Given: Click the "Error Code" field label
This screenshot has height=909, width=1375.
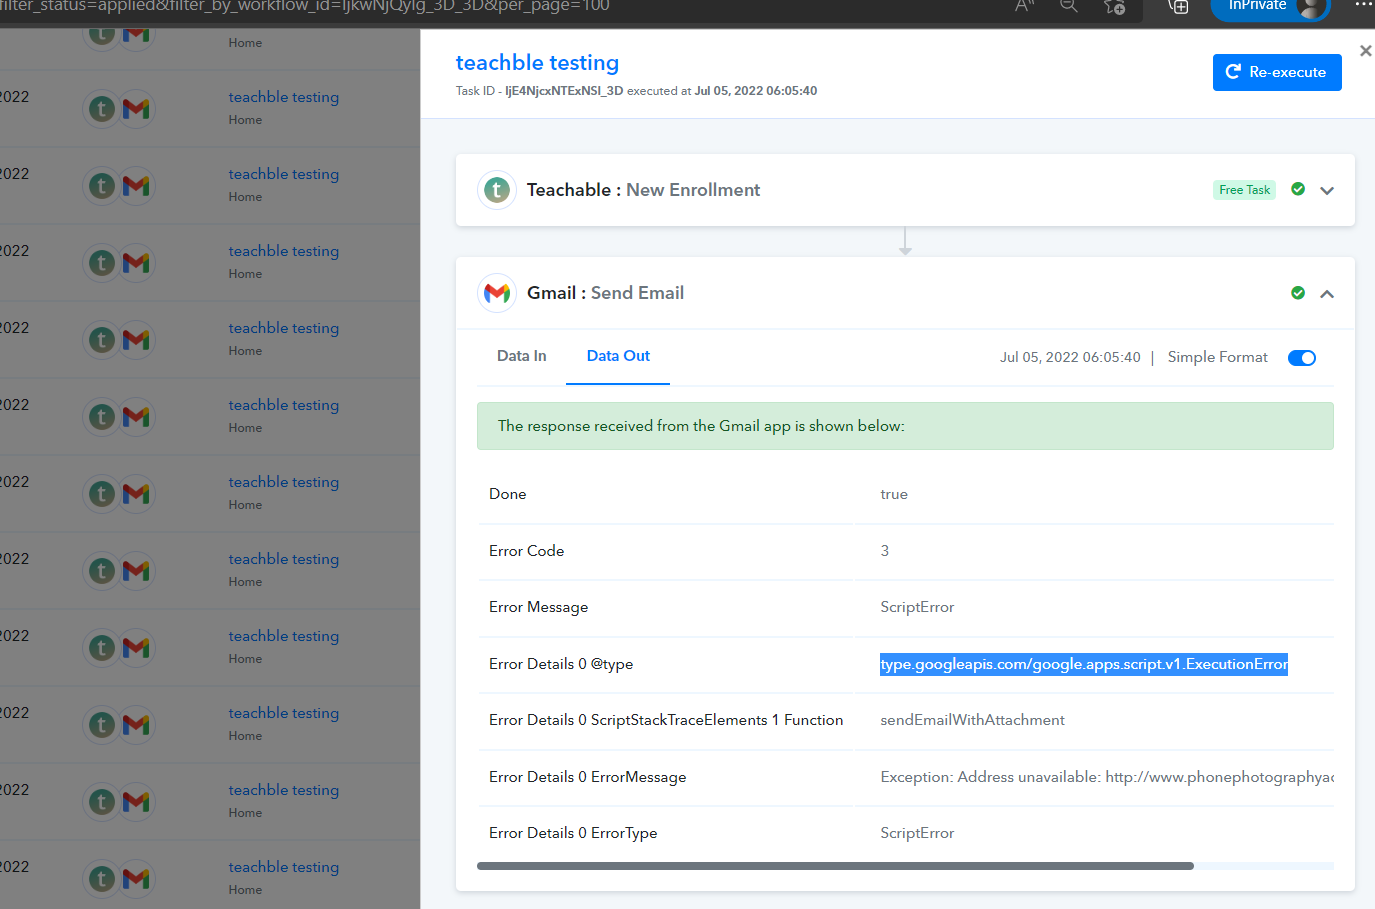Looking at the screenshot, I should coord(526,551).
